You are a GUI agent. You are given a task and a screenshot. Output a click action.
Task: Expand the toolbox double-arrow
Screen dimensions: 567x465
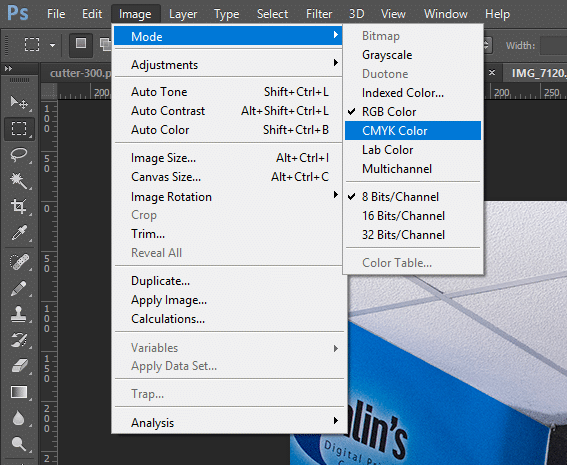8,68
